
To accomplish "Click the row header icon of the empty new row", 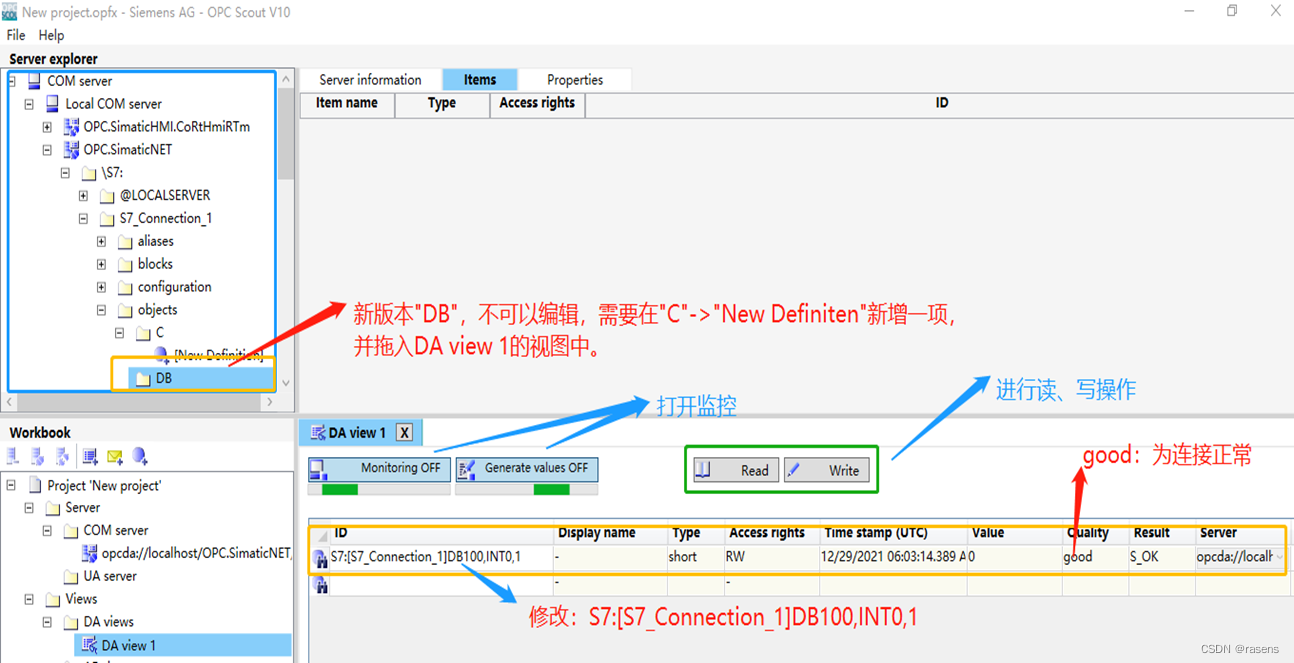I will click(320, 584).
